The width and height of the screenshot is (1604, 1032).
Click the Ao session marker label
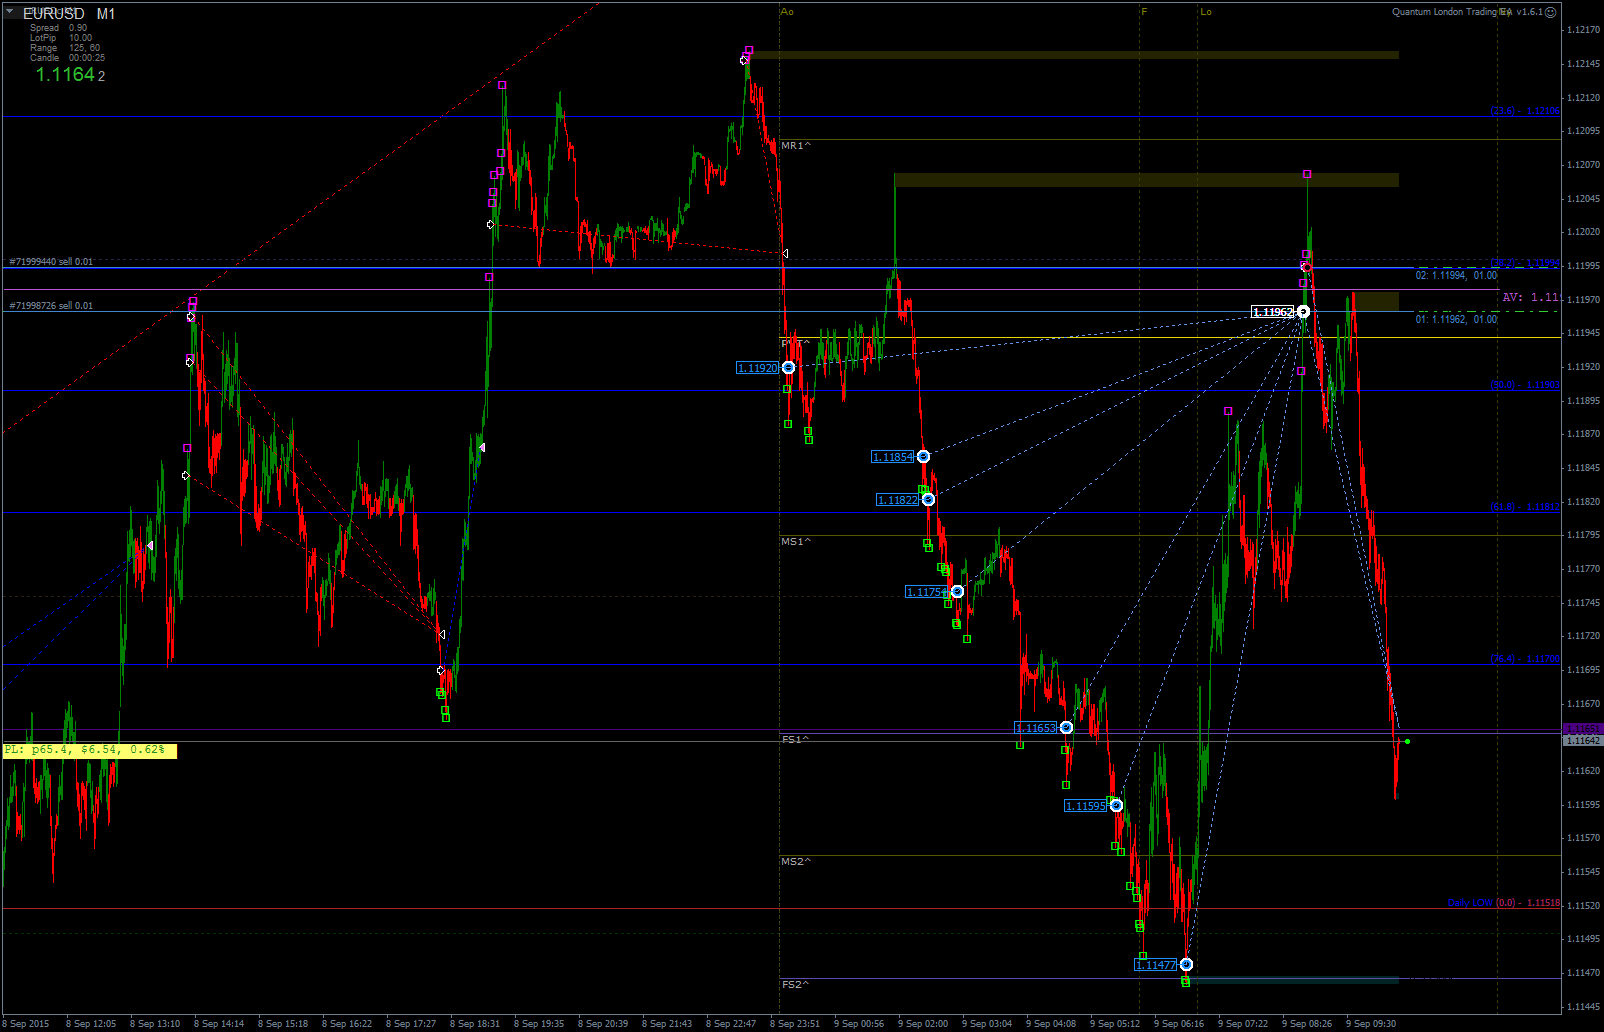pos(787,12)
